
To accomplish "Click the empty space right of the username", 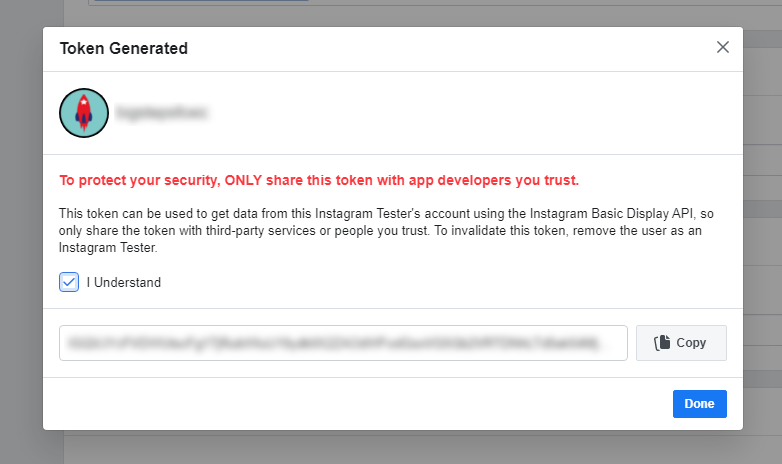I will 480,113.
